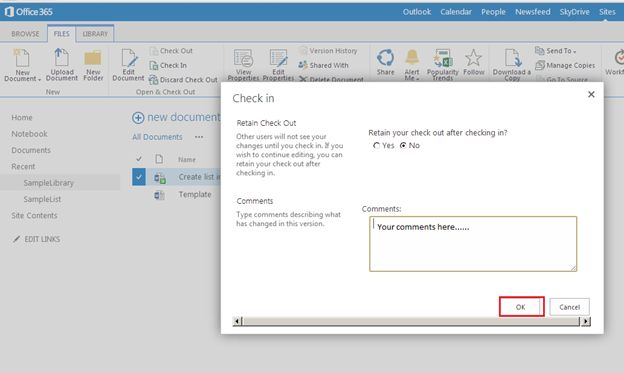Click the View Properties icon
624x373 pixels.
pos(243,59)
